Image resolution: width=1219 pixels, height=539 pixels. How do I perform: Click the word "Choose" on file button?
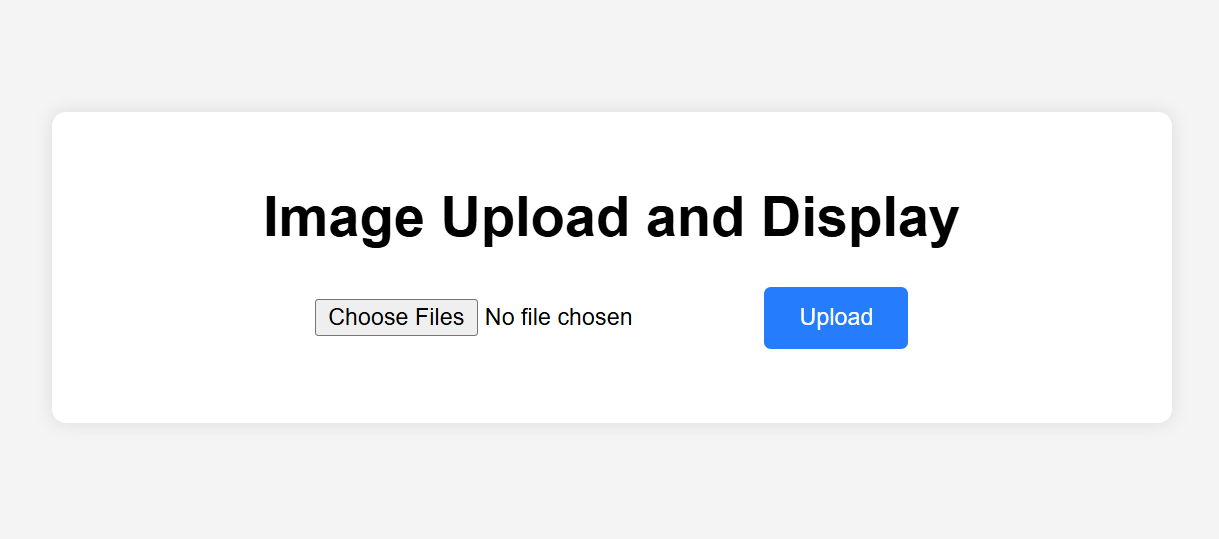click(363, 317)
